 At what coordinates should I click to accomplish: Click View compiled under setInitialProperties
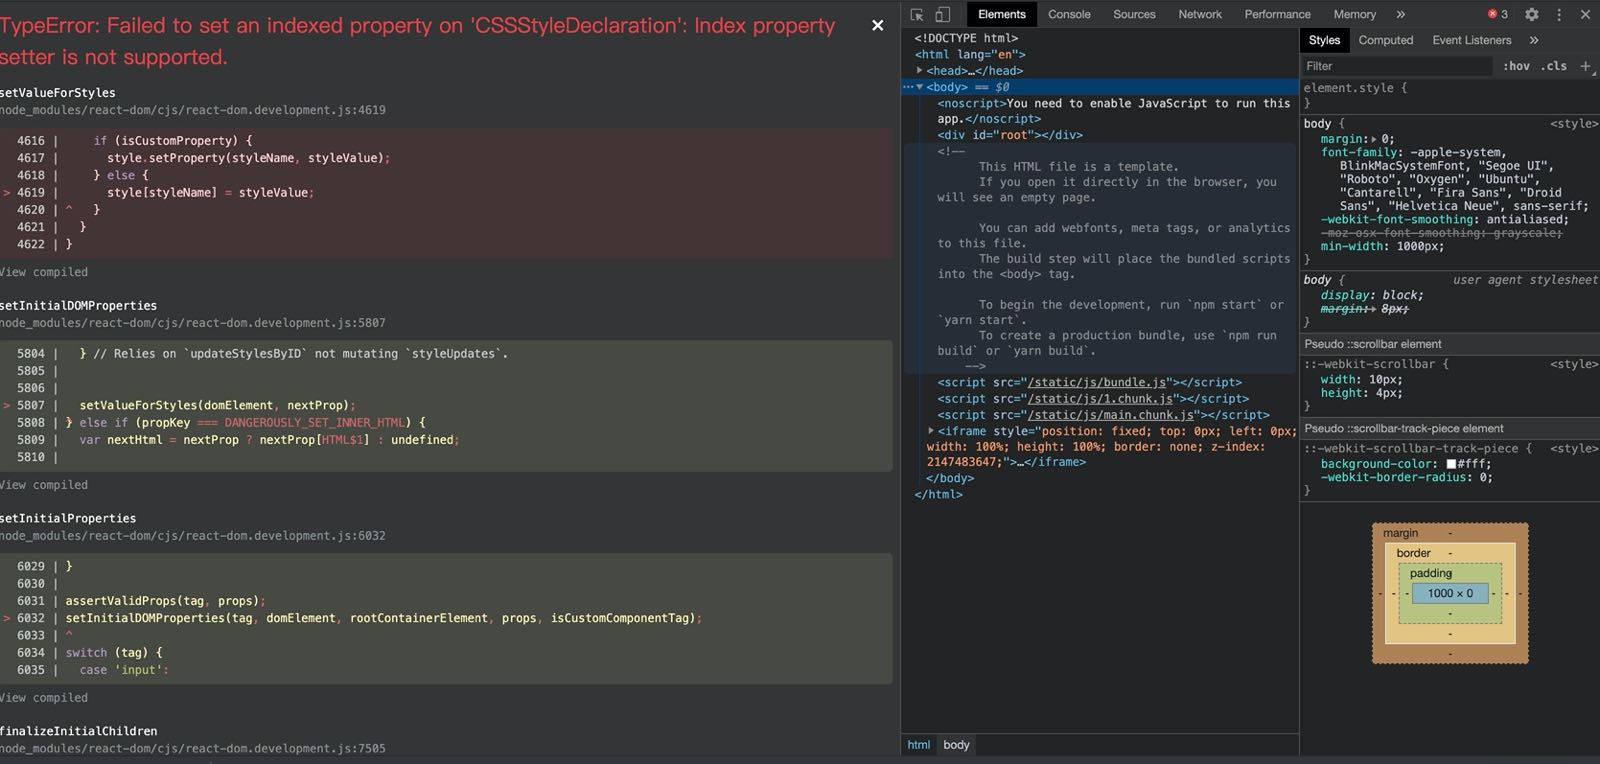[x=44, y=698]
